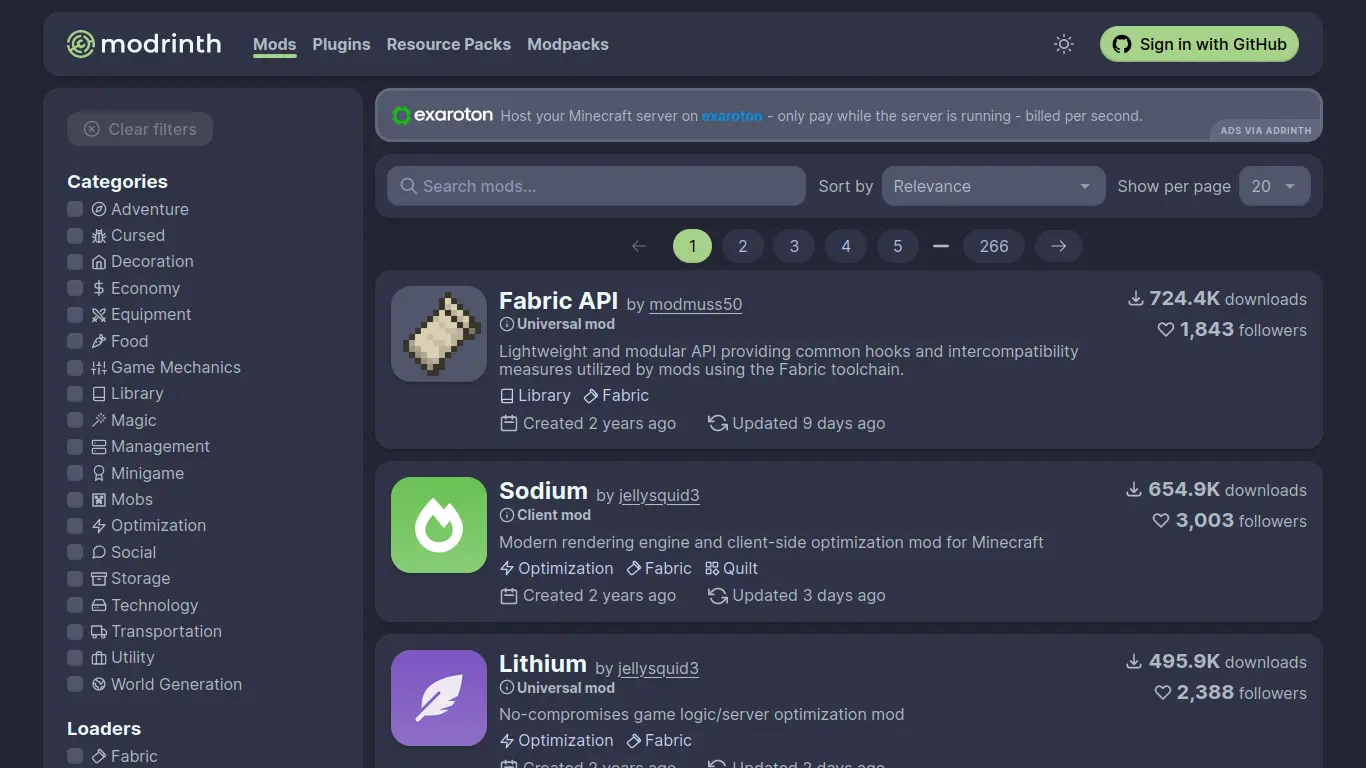
Task: Click the Storage box icon
Action: pyautogui.click(x=99, y=579)
